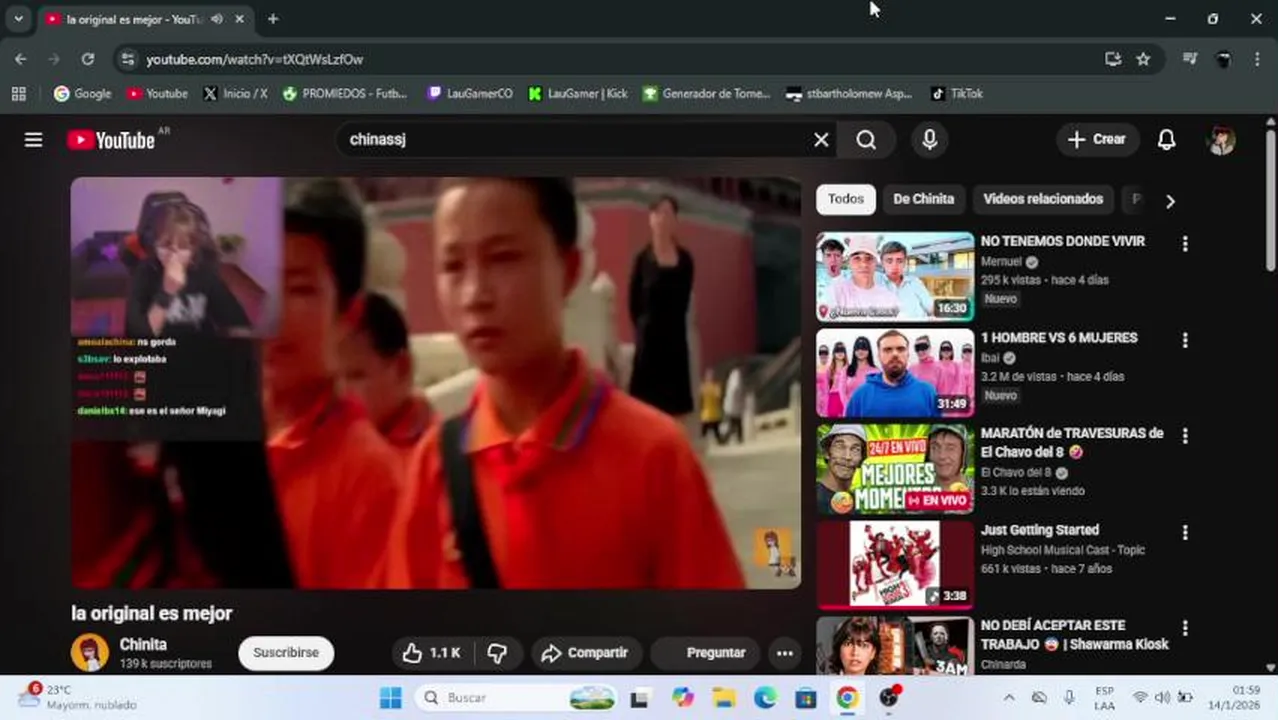The width and height of the screenshot is (1278, 720).
Task: Mute the tab via speaker icon
Action: coord(217,19)
